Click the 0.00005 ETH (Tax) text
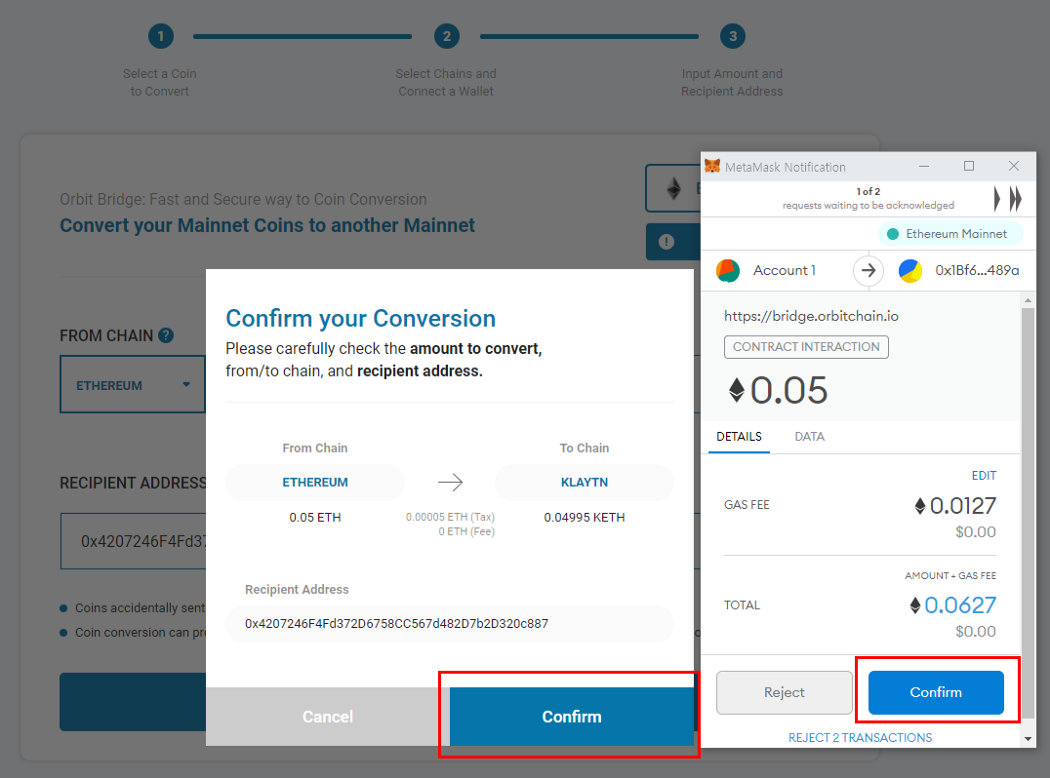Viewport: 1050px width, 778px height. pyautogui.click(x=450, y=517)
